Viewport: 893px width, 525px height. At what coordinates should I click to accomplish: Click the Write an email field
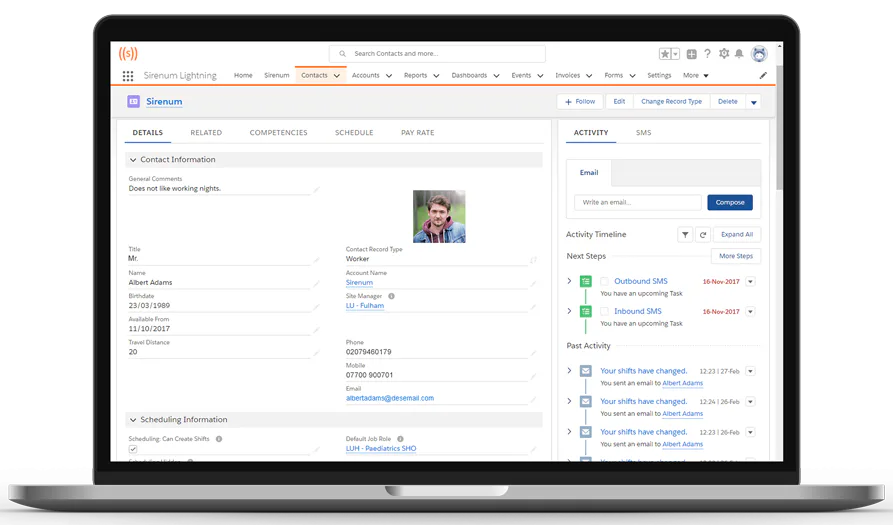pos(638,203)
